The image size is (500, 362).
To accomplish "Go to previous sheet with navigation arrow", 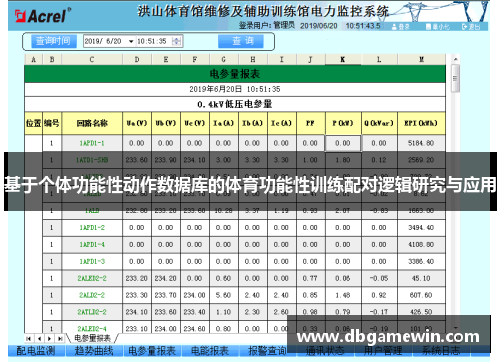I will tap(40, 339).
